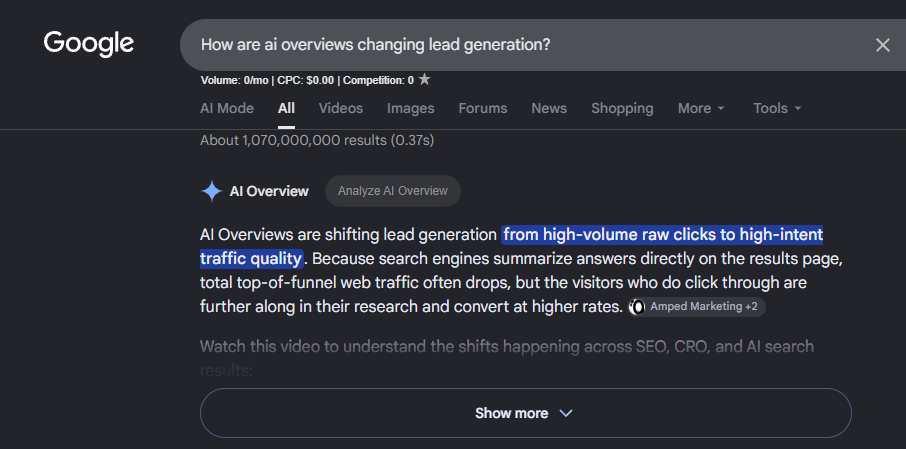This screenshot has width=906, height=449.
Task: Expand the overview with Show more
Action: [x=526, y=413]
